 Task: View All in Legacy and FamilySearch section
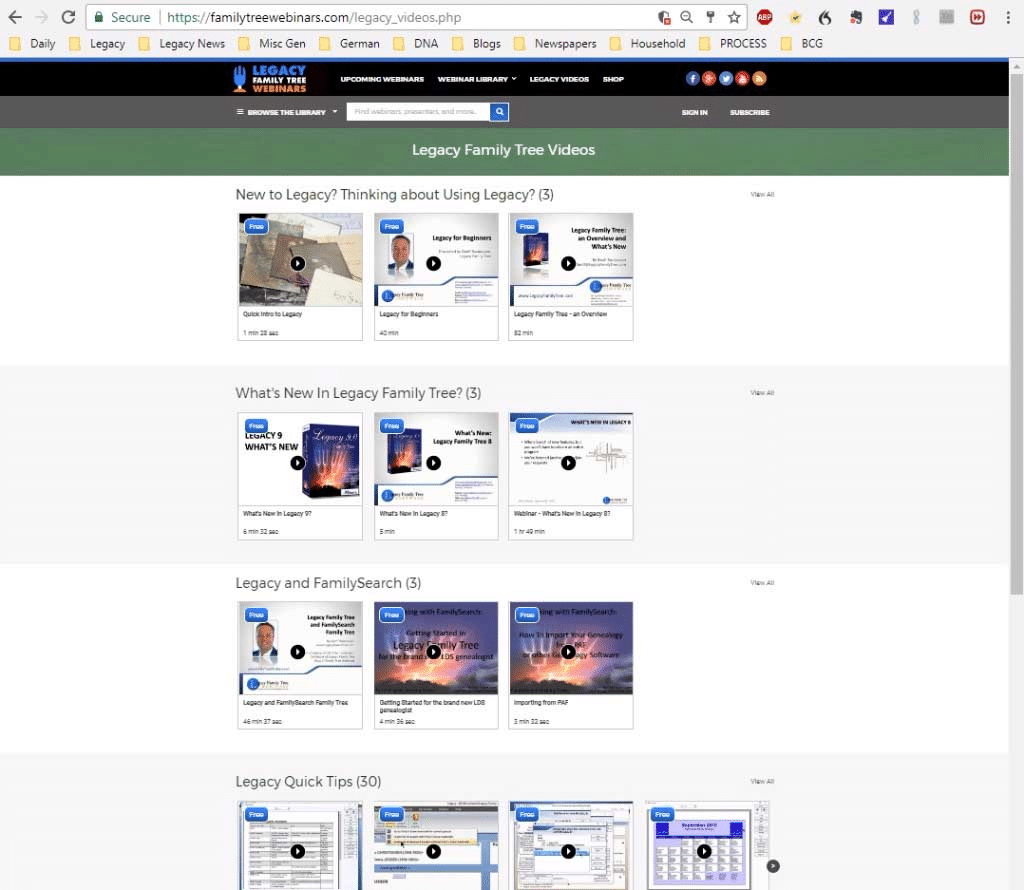pos(762,582)
